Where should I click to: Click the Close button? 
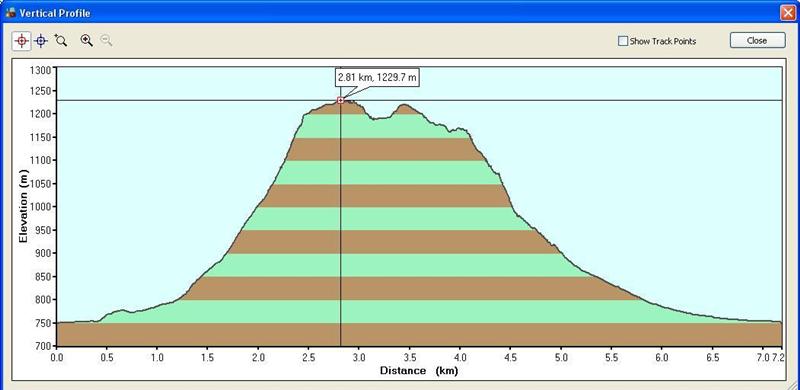pos(757,41)
